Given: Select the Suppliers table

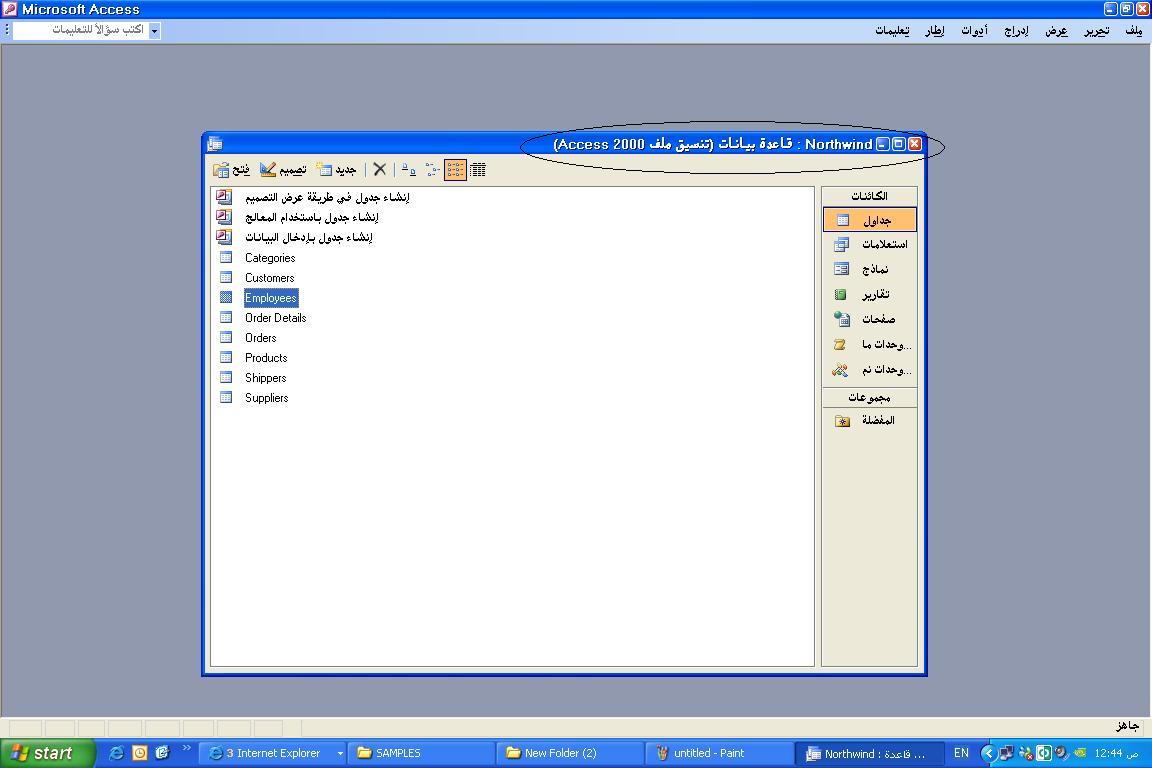Looking at the screenshot, I should 267,398.
